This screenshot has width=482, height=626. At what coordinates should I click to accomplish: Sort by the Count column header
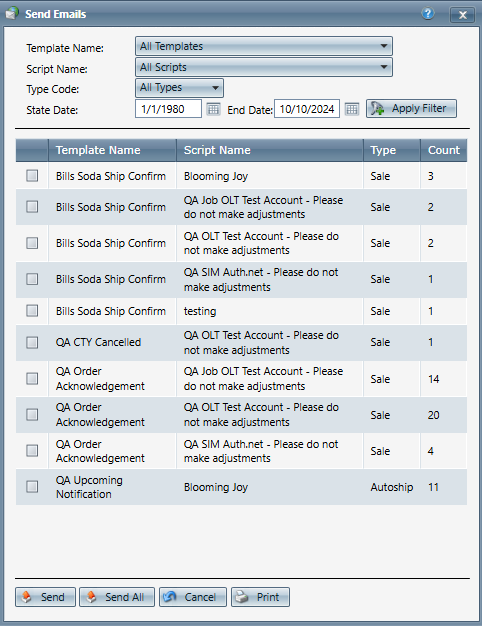click(444, 150)
